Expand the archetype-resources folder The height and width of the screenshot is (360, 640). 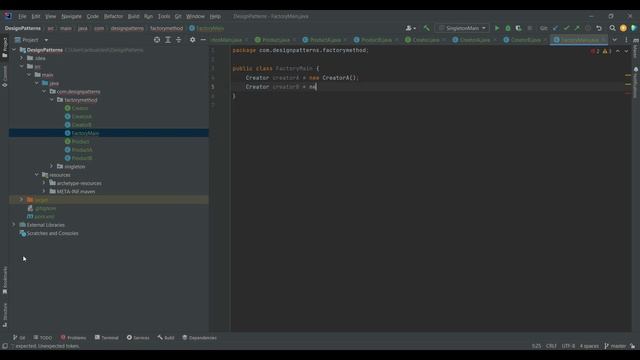(44, 183)
